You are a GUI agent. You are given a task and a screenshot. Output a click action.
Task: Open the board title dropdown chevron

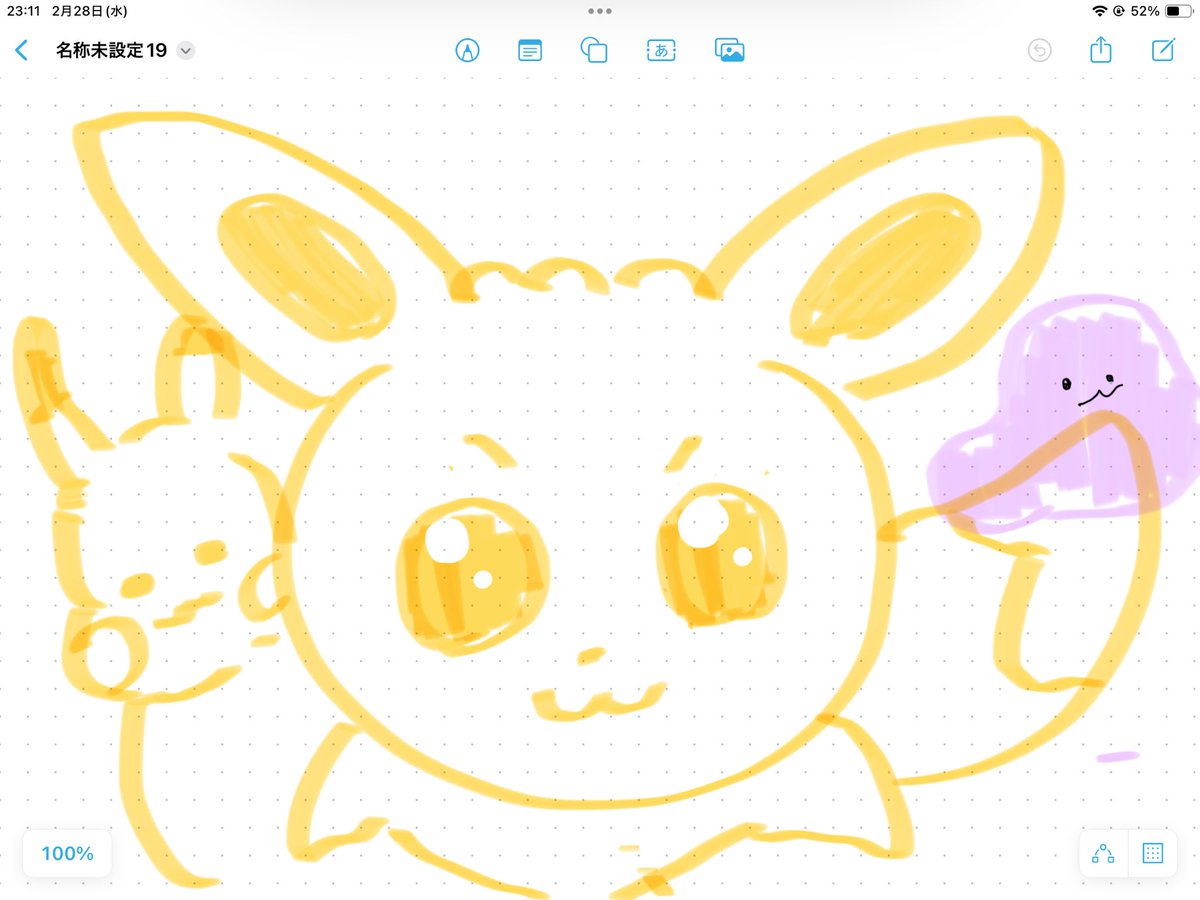point(185,51)
